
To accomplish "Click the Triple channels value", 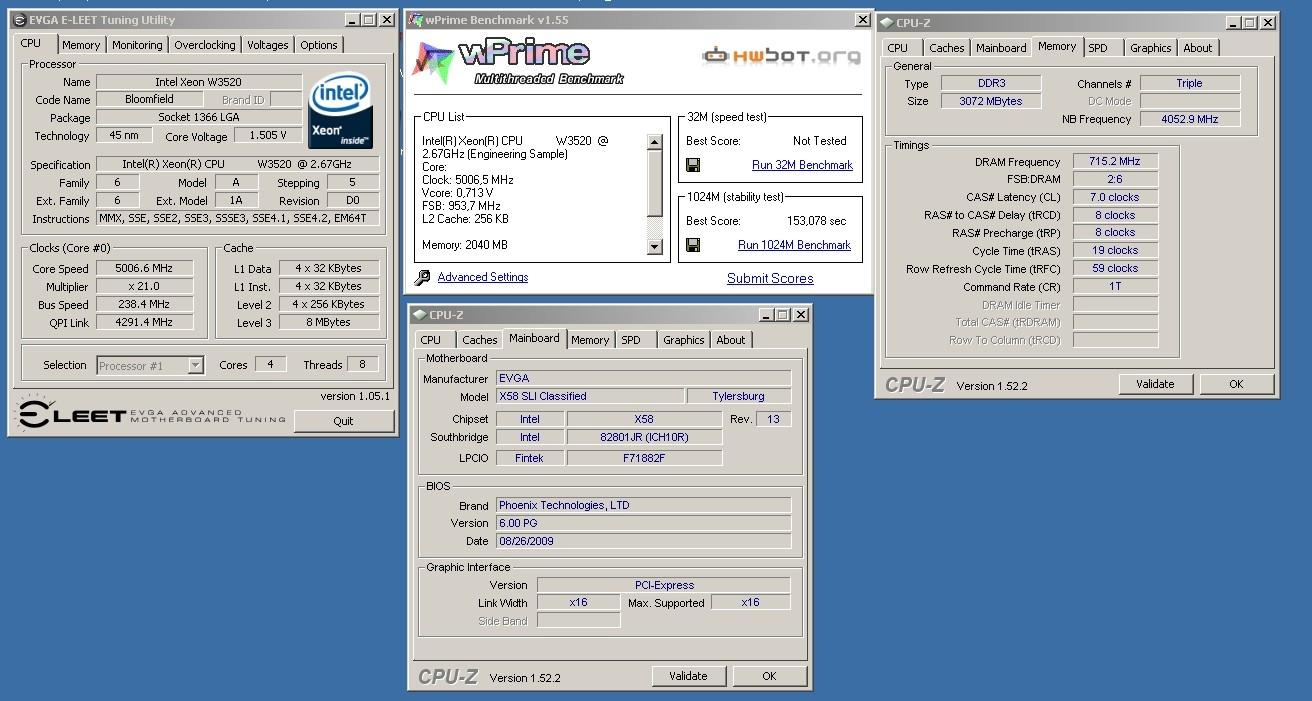I will pyautogui.click(x=1190, y=83).
